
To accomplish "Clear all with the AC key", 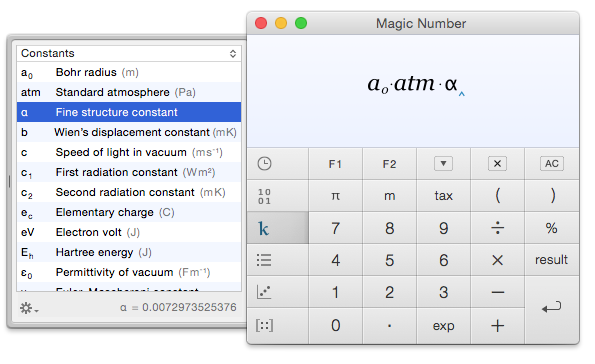I will coord(552,164).
